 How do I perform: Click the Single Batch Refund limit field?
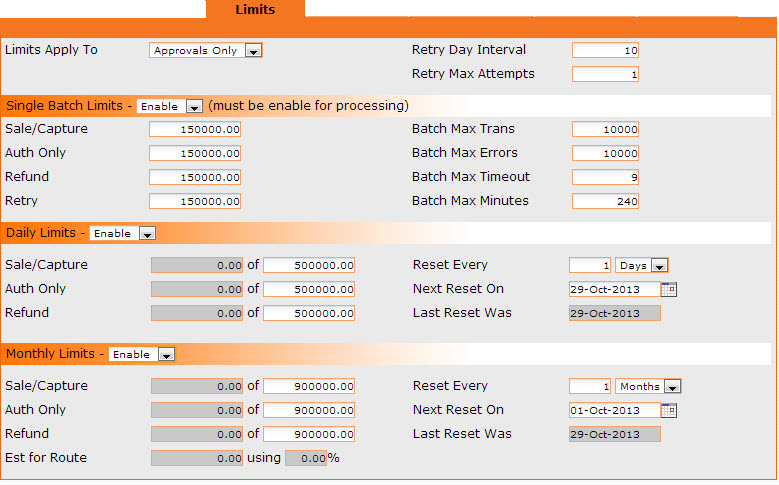(x=195, y=177)
